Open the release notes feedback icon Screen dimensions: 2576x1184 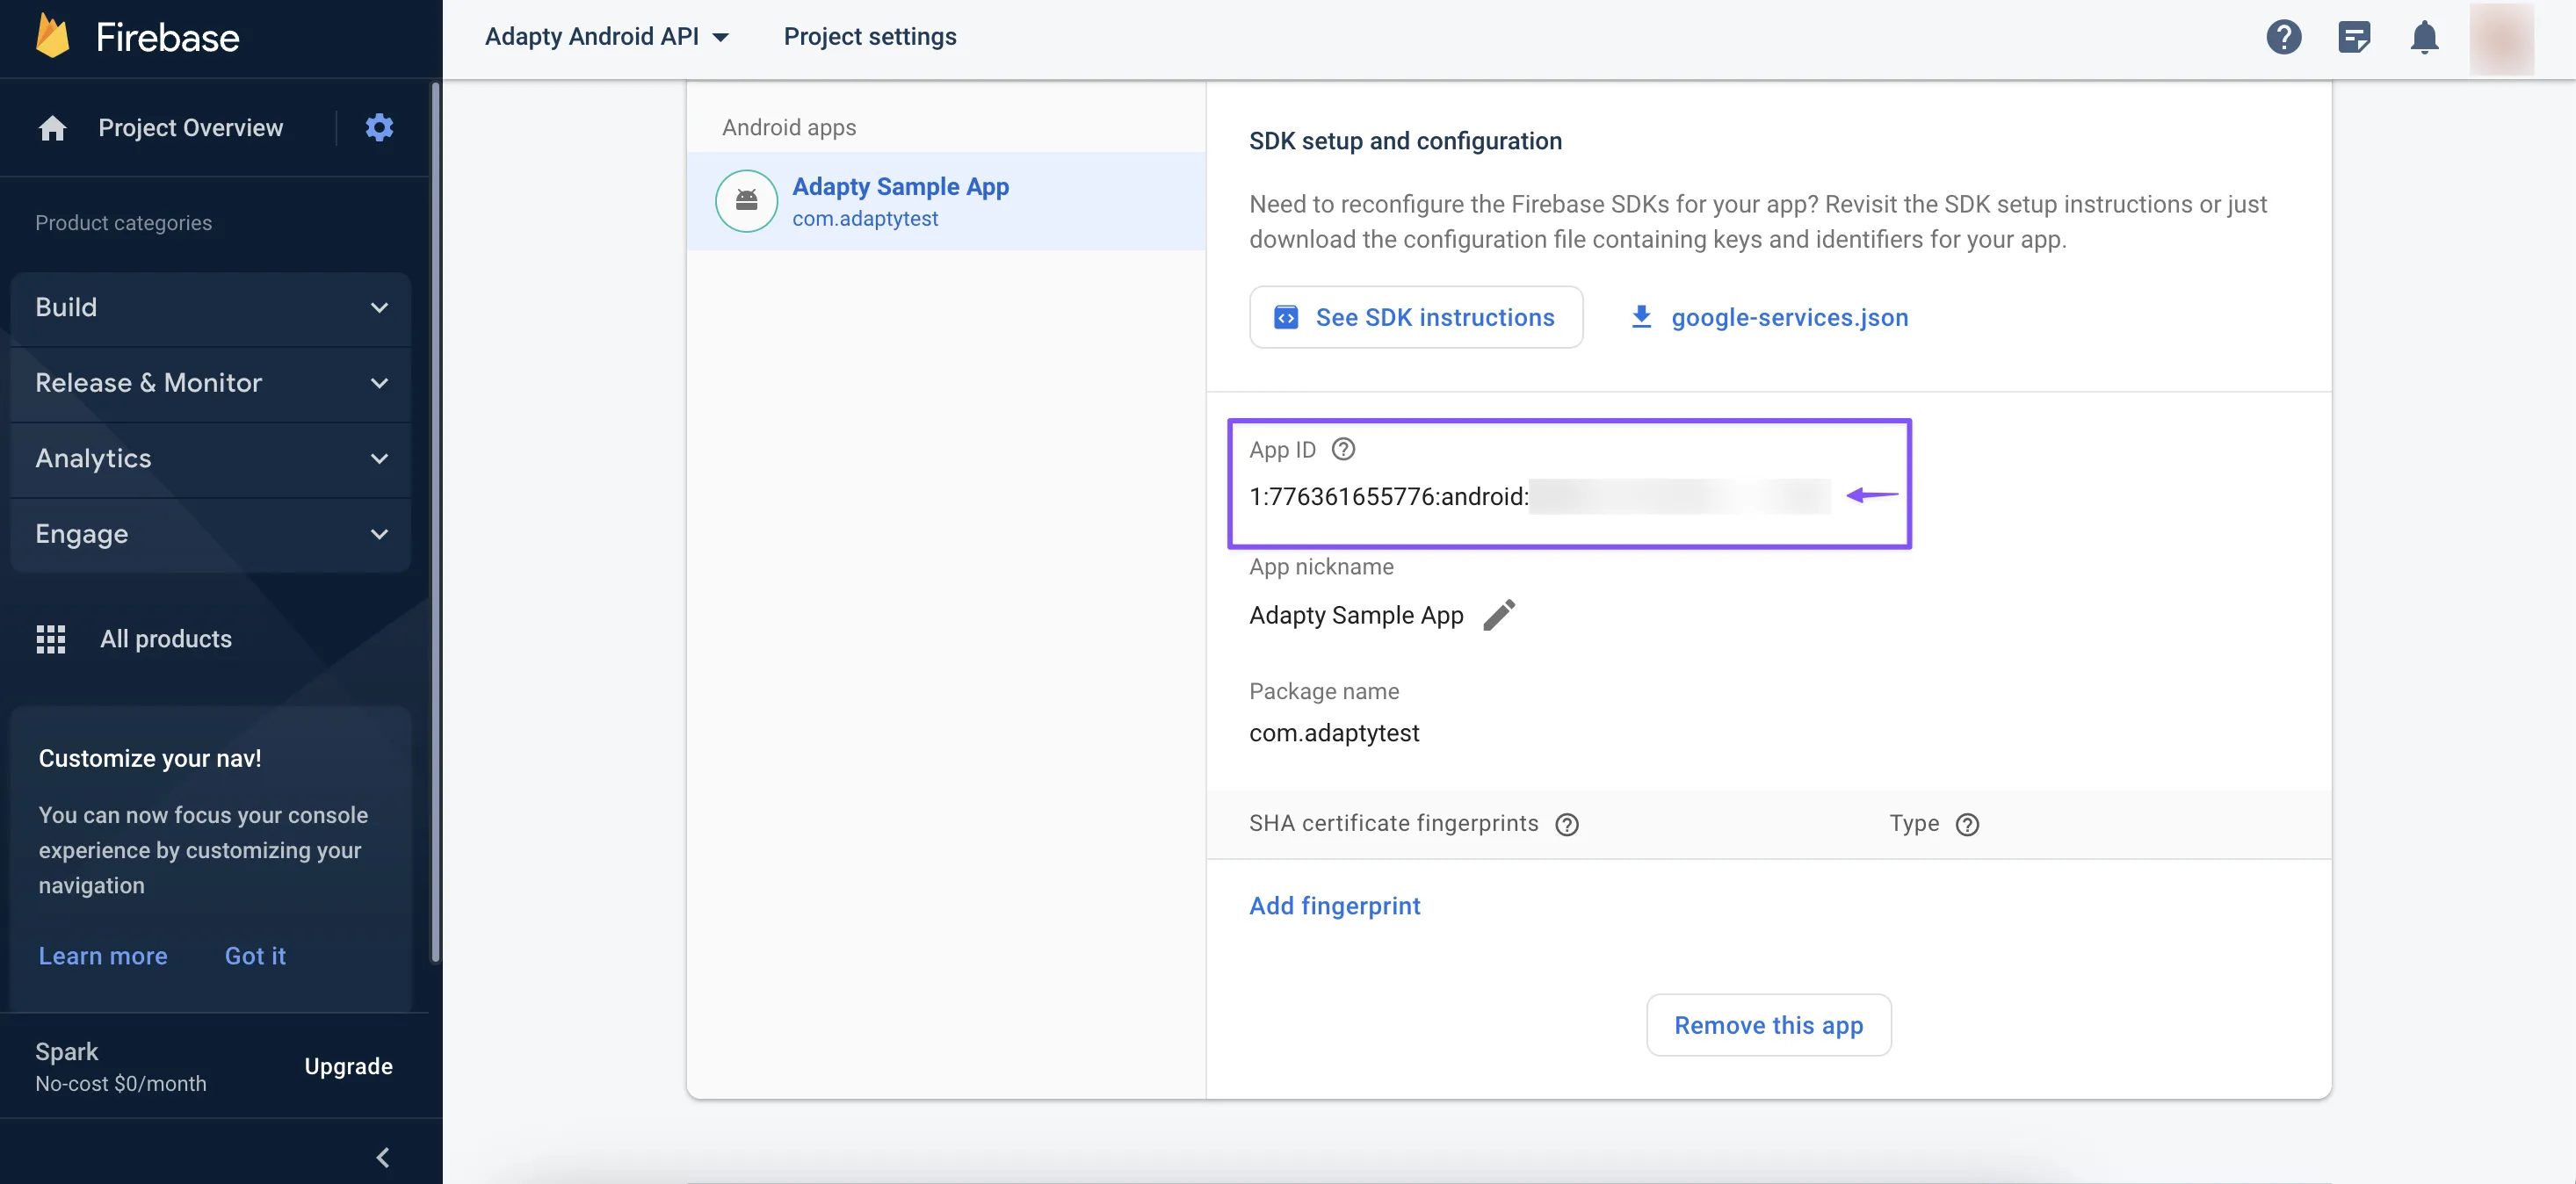point(2354,37)
